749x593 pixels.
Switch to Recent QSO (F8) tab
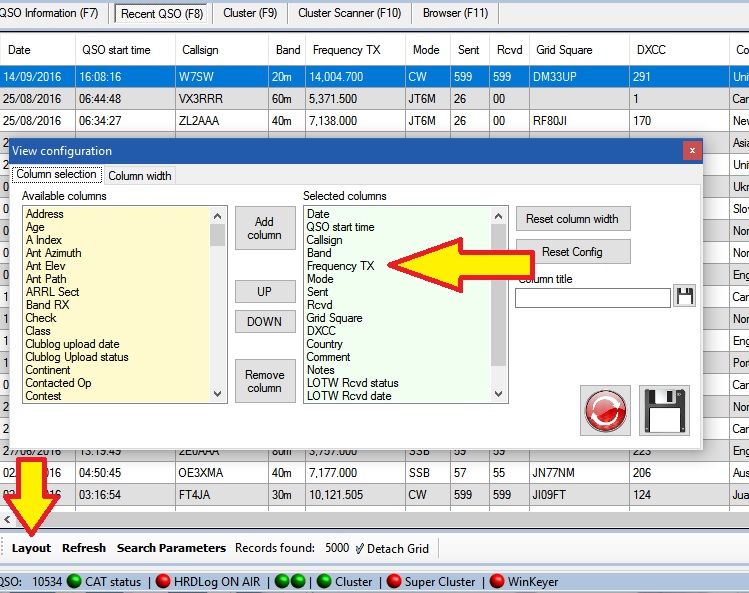click(x=161, y=14)
